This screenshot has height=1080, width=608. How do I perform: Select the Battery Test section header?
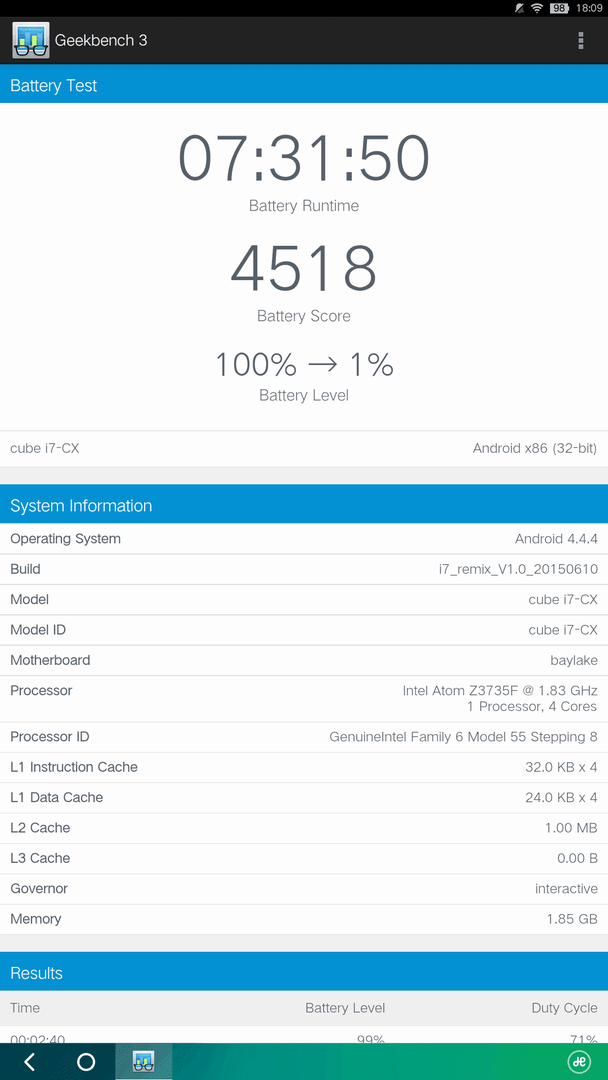[x=304, y=85]
